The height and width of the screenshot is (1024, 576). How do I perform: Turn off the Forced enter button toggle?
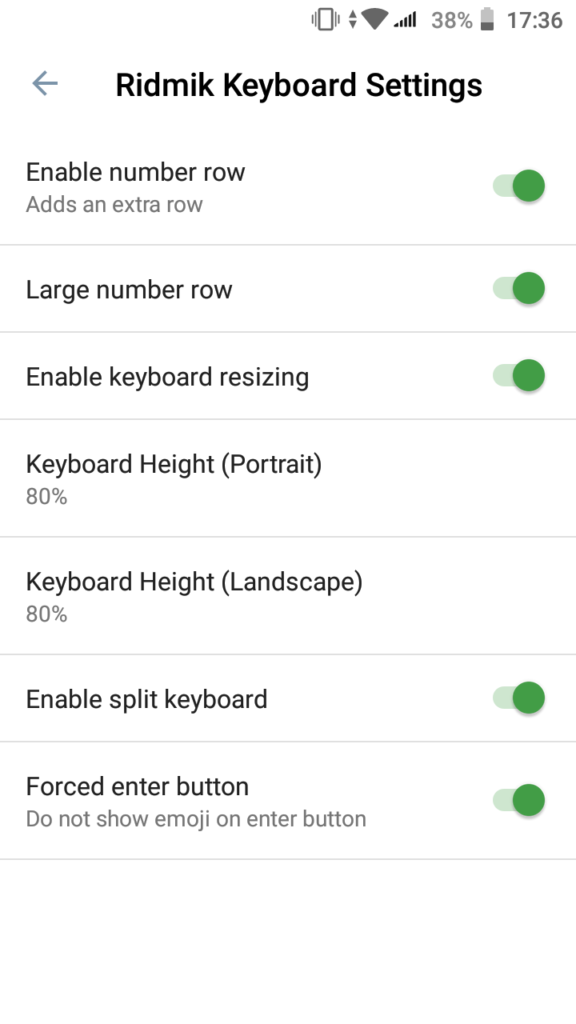click(x=519, y=800)
